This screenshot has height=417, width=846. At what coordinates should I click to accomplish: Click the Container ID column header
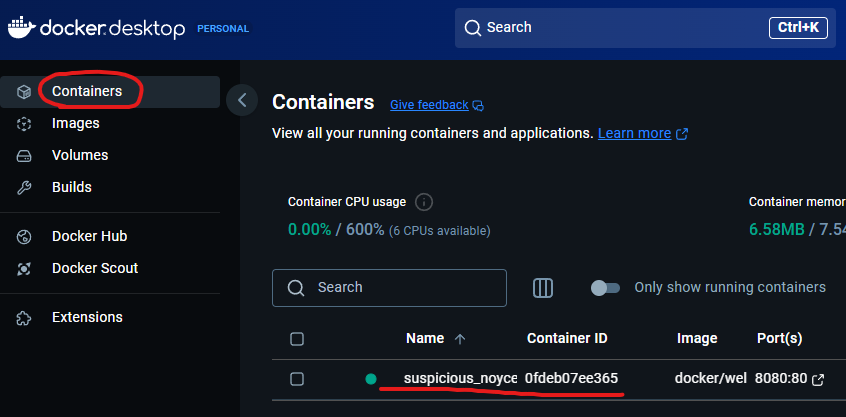(567, 339)
